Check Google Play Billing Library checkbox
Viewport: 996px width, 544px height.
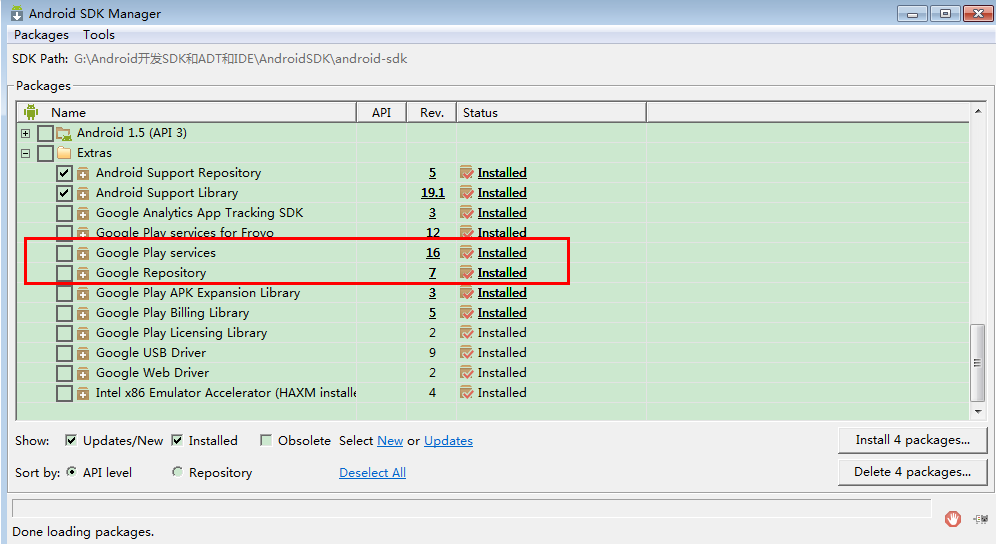tap(64, 313)
